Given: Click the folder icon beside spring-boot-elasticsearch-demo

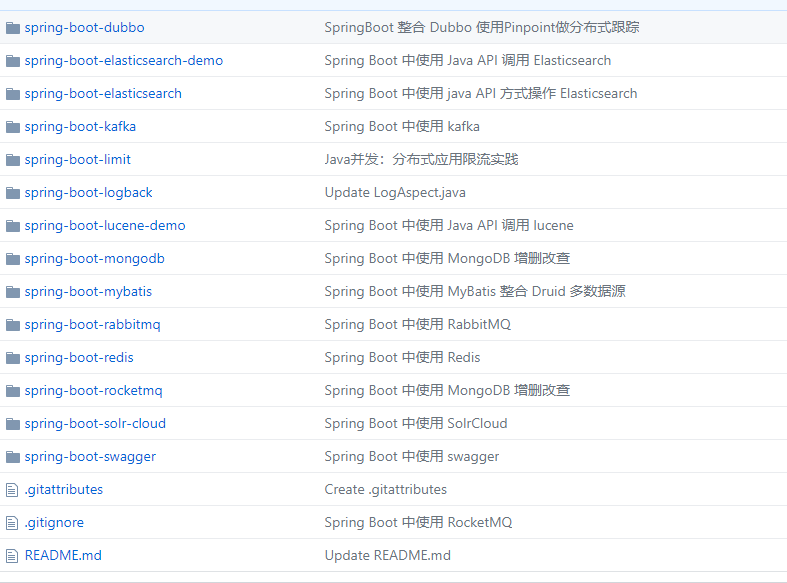Looking at the screenshot, I should pyautogui.click(x=13, y=61).
